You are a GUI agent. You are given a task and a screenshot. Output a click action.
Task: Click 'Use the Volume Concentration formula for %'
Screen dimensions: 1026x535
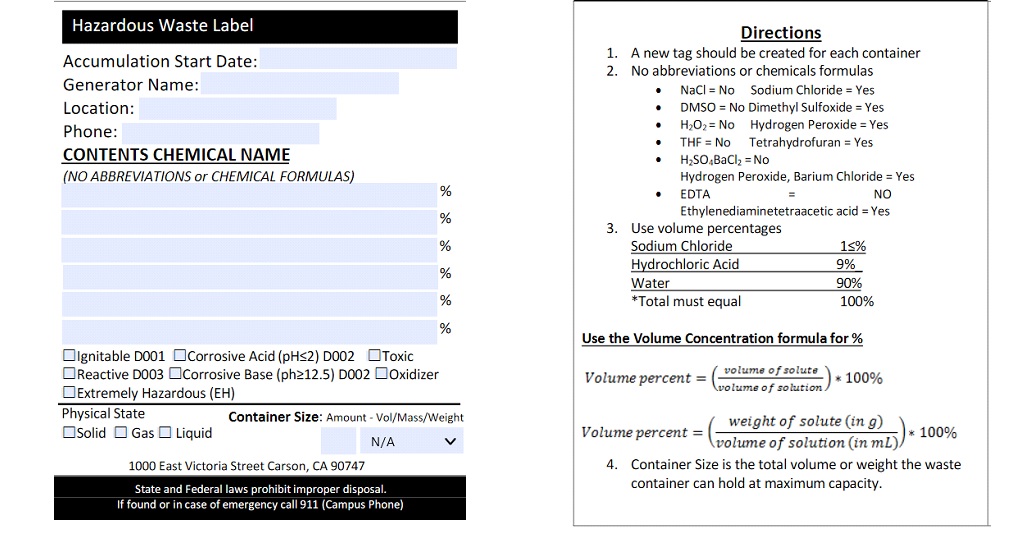click(x=722, y=338)
